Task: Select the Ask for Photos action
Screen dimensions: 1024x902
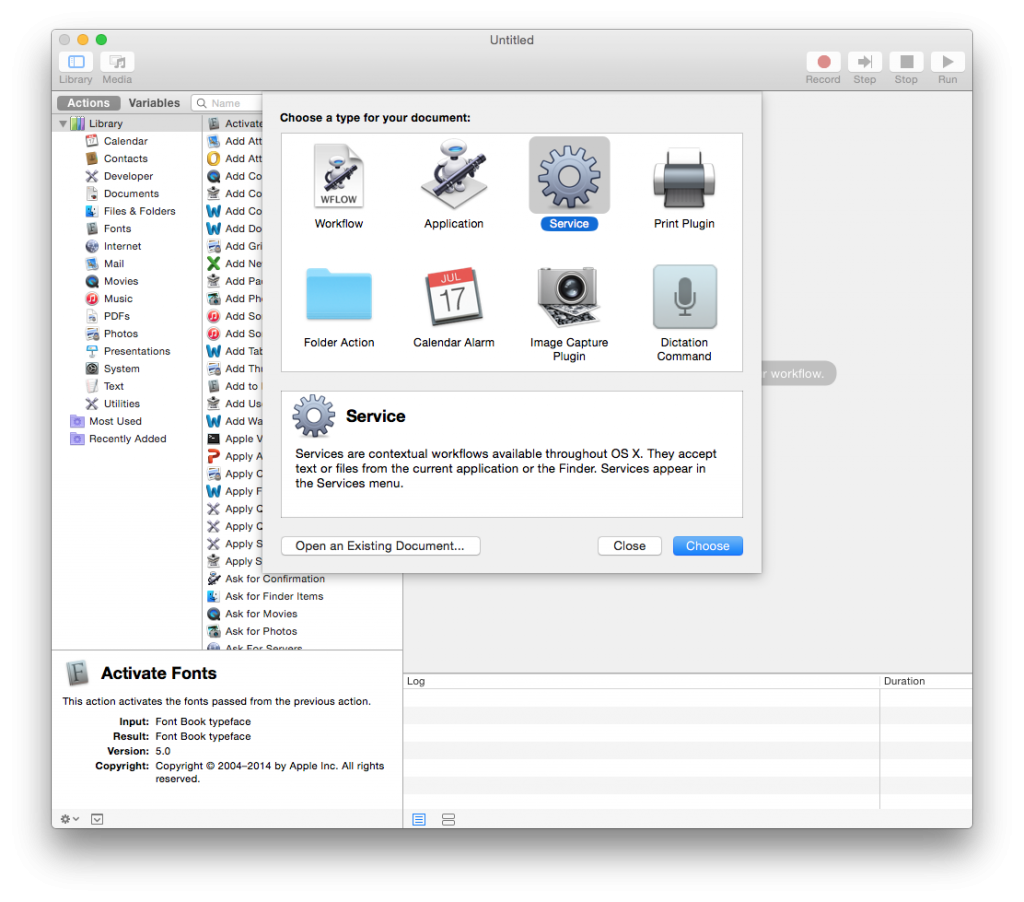Action: coord(261,632)
